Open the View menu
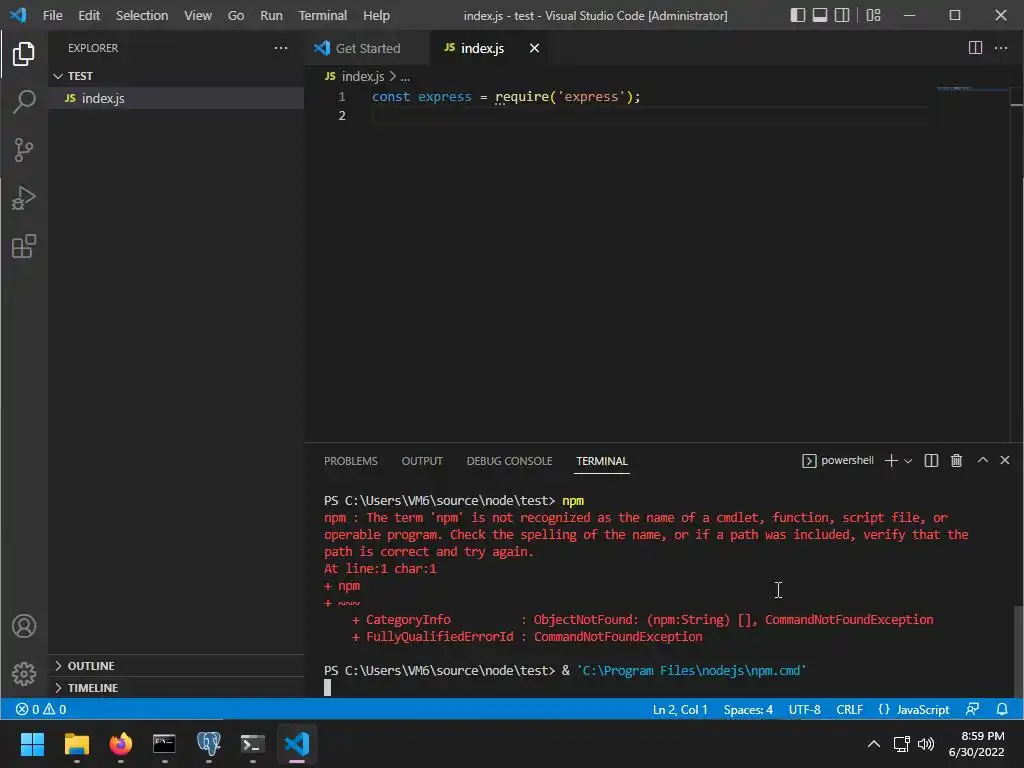 [198, 15]
